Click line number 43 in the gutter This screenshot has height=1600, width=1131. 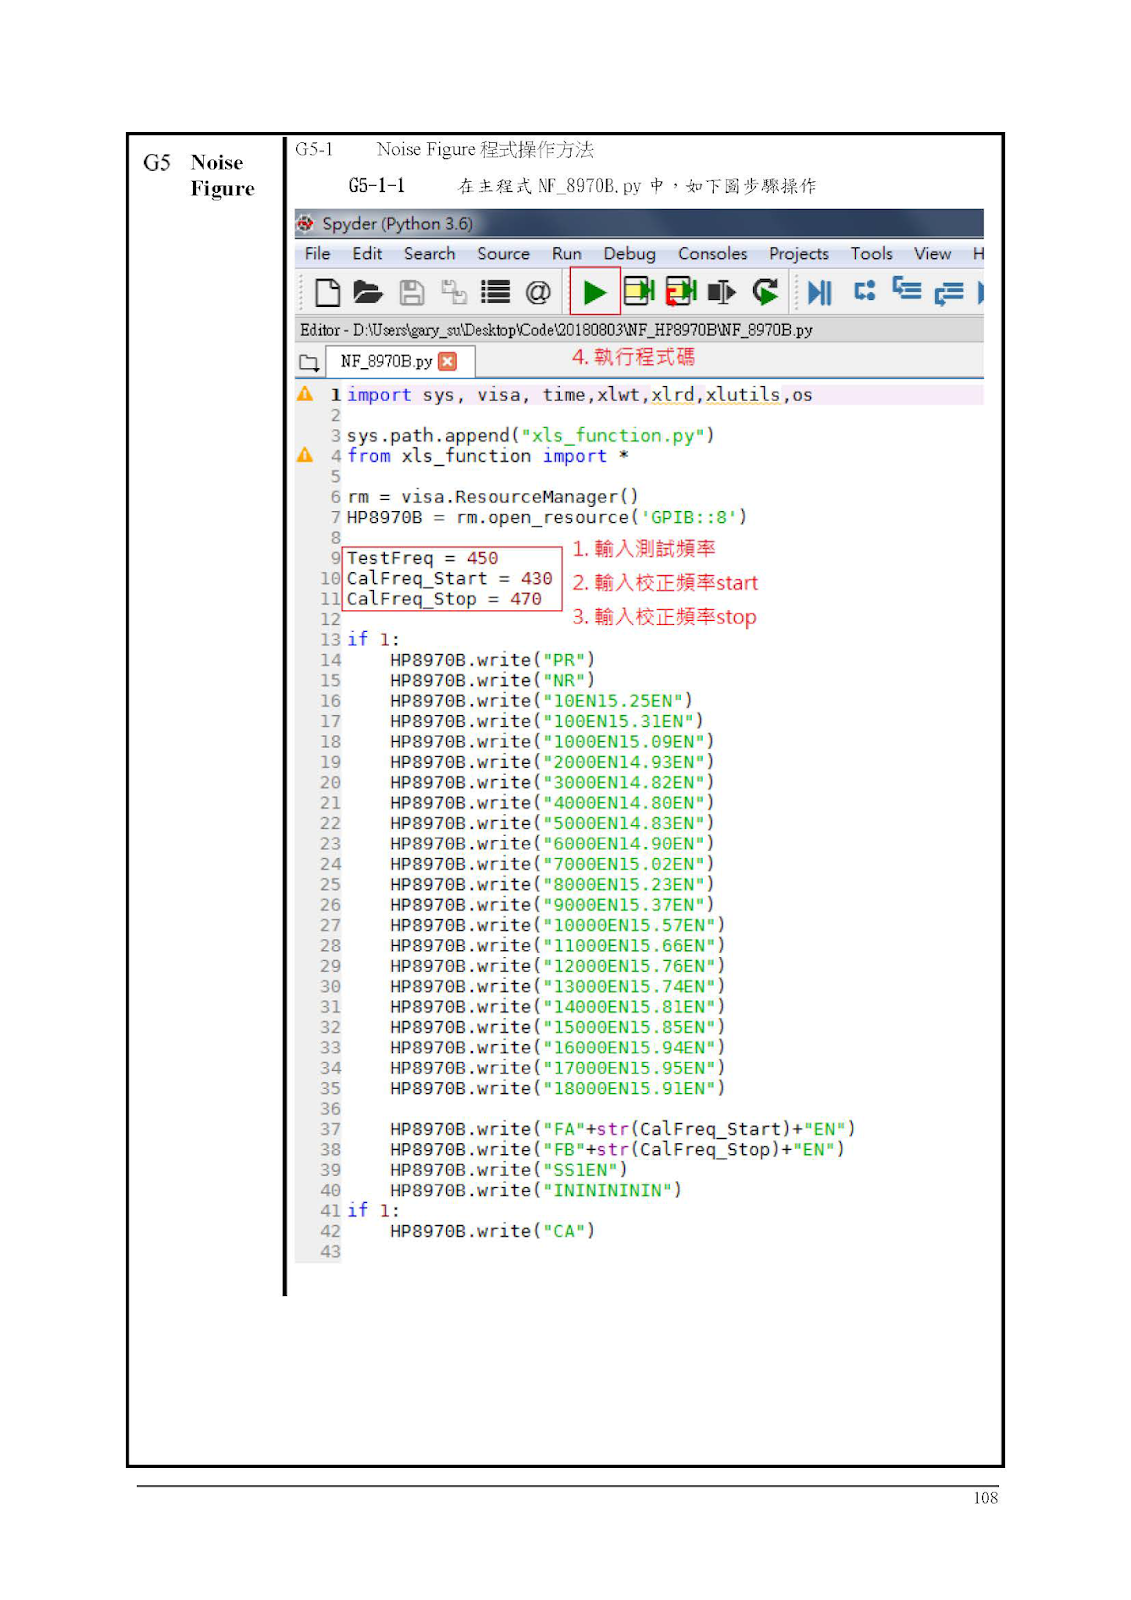[x=330, y=1252]
